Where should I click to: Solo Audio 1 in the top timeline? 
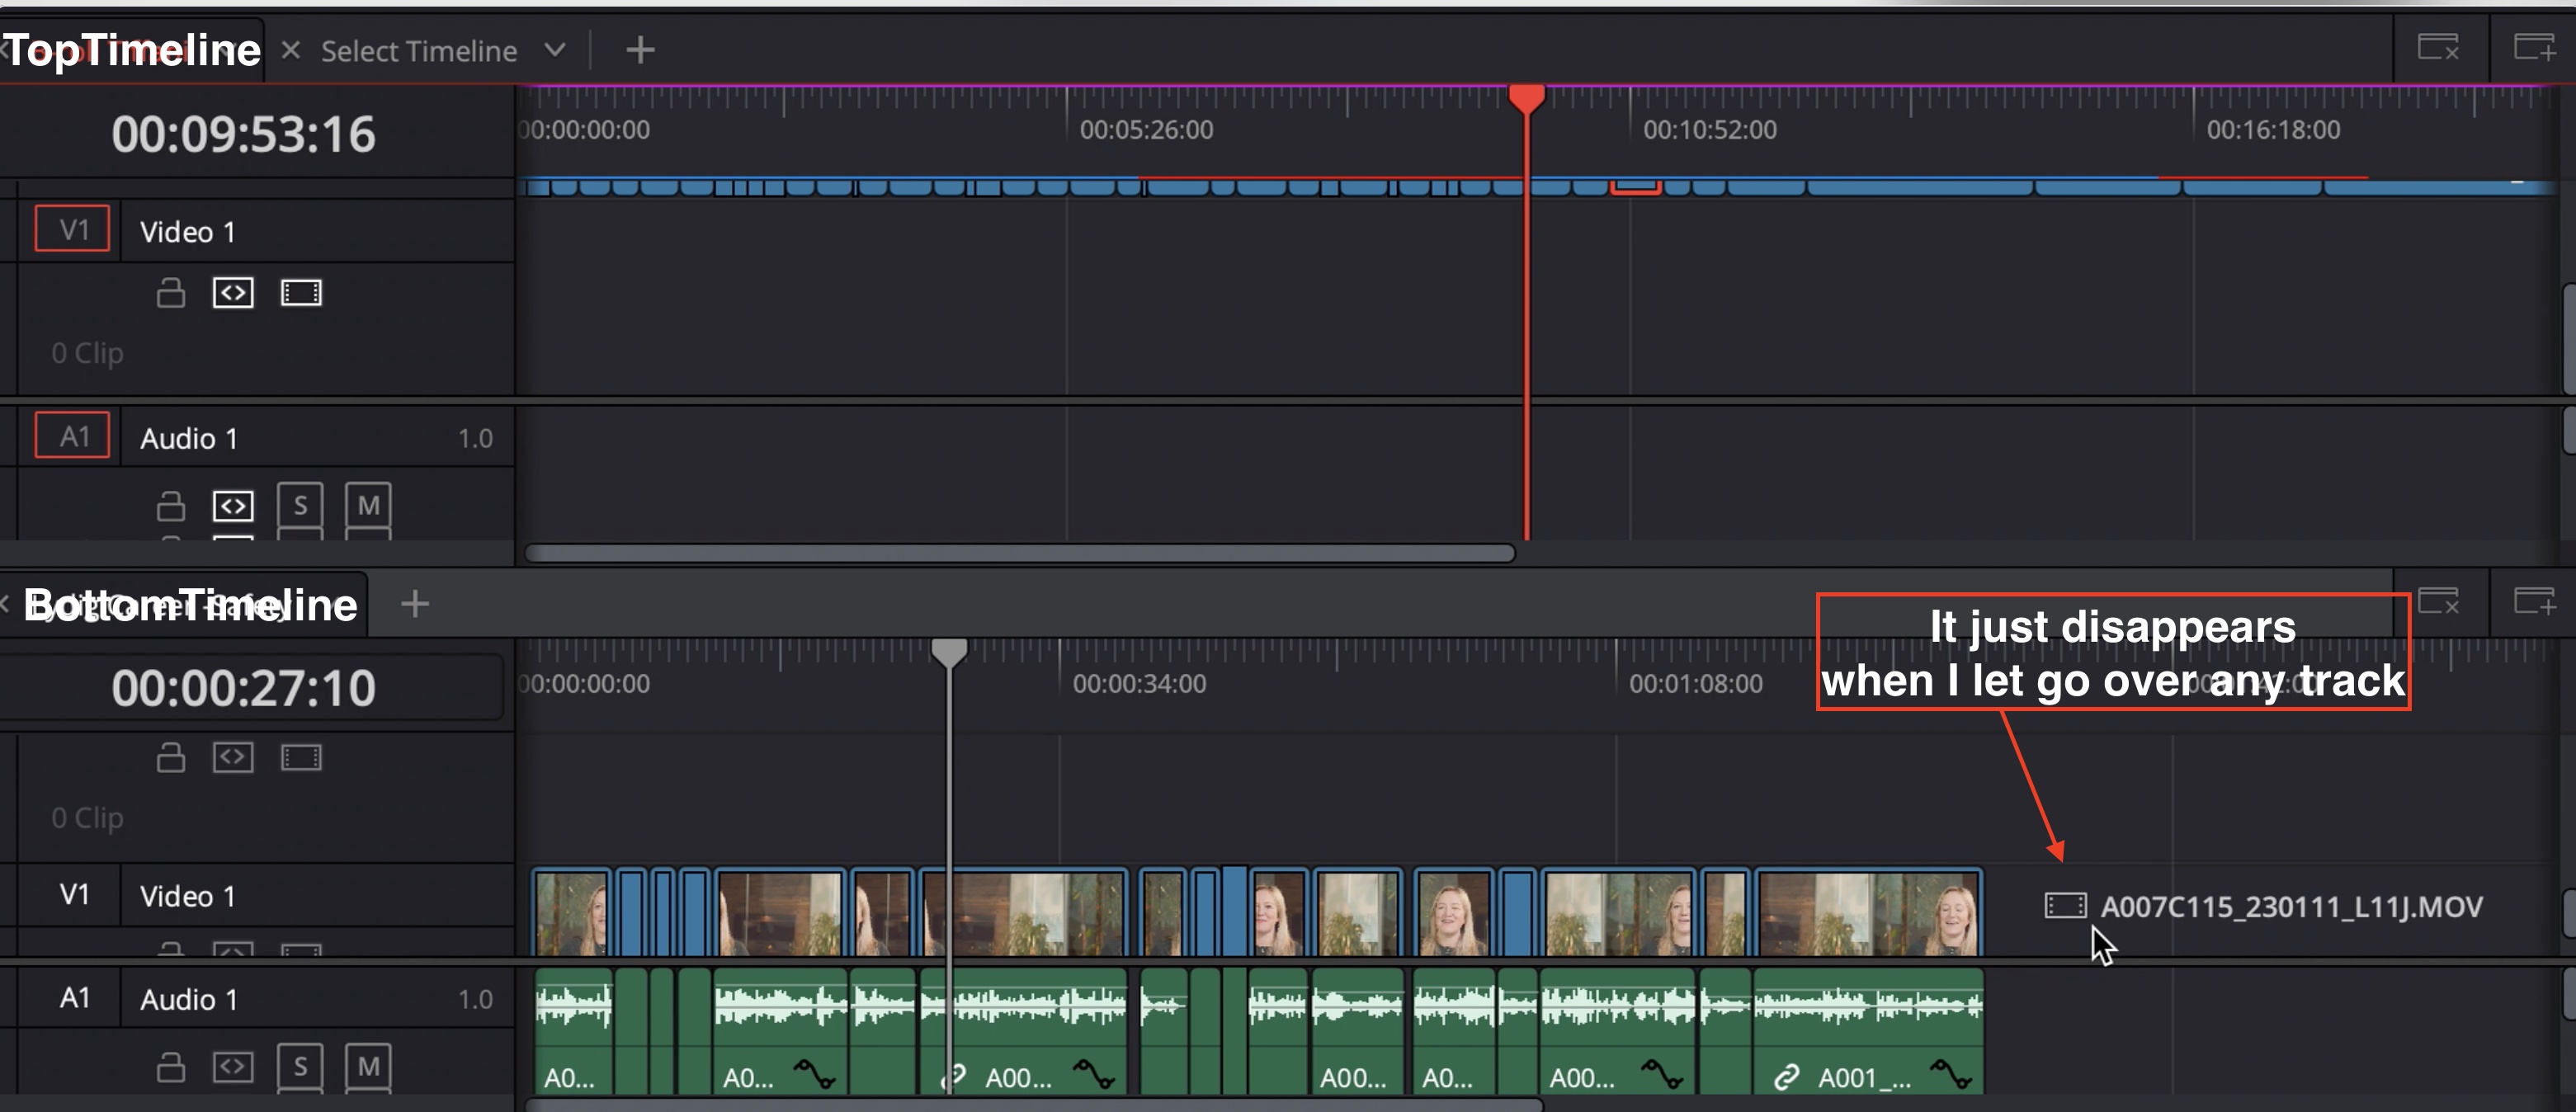300,505
